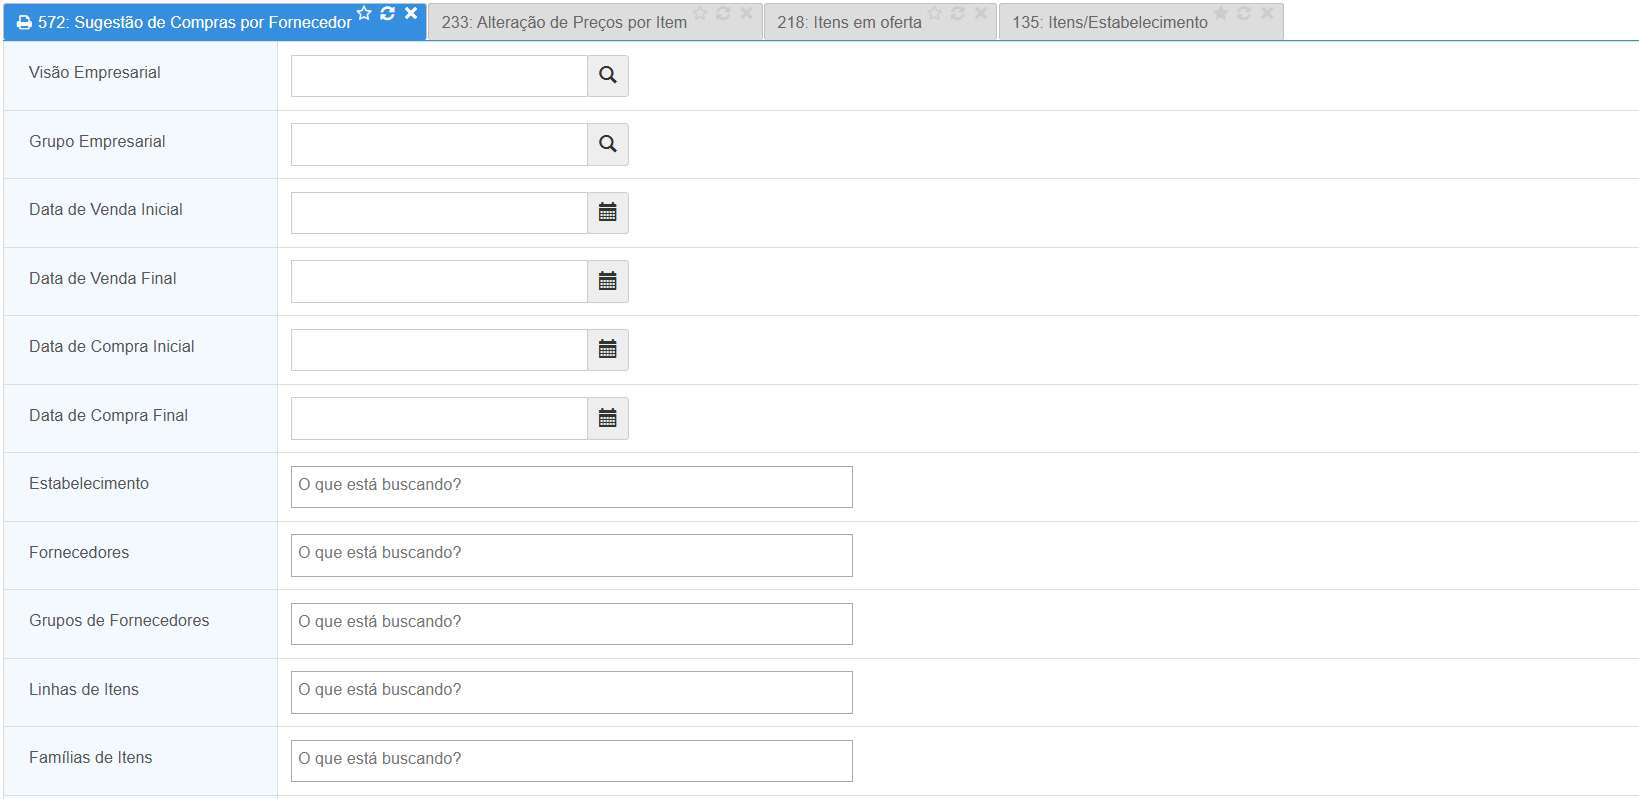Open calendar for Data de Compra Inicial
The width and height of the screenshot is (1639, 799).
tap(608, 350)
